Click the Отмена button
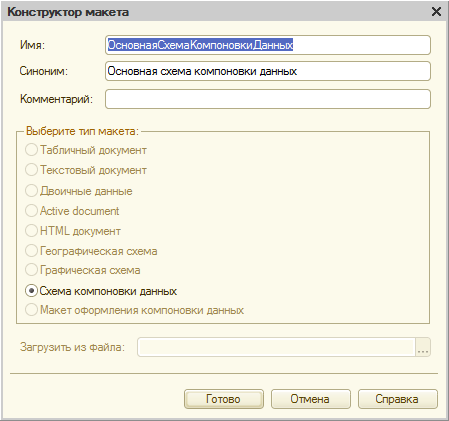The image size is (449, 421). point(311,399)
